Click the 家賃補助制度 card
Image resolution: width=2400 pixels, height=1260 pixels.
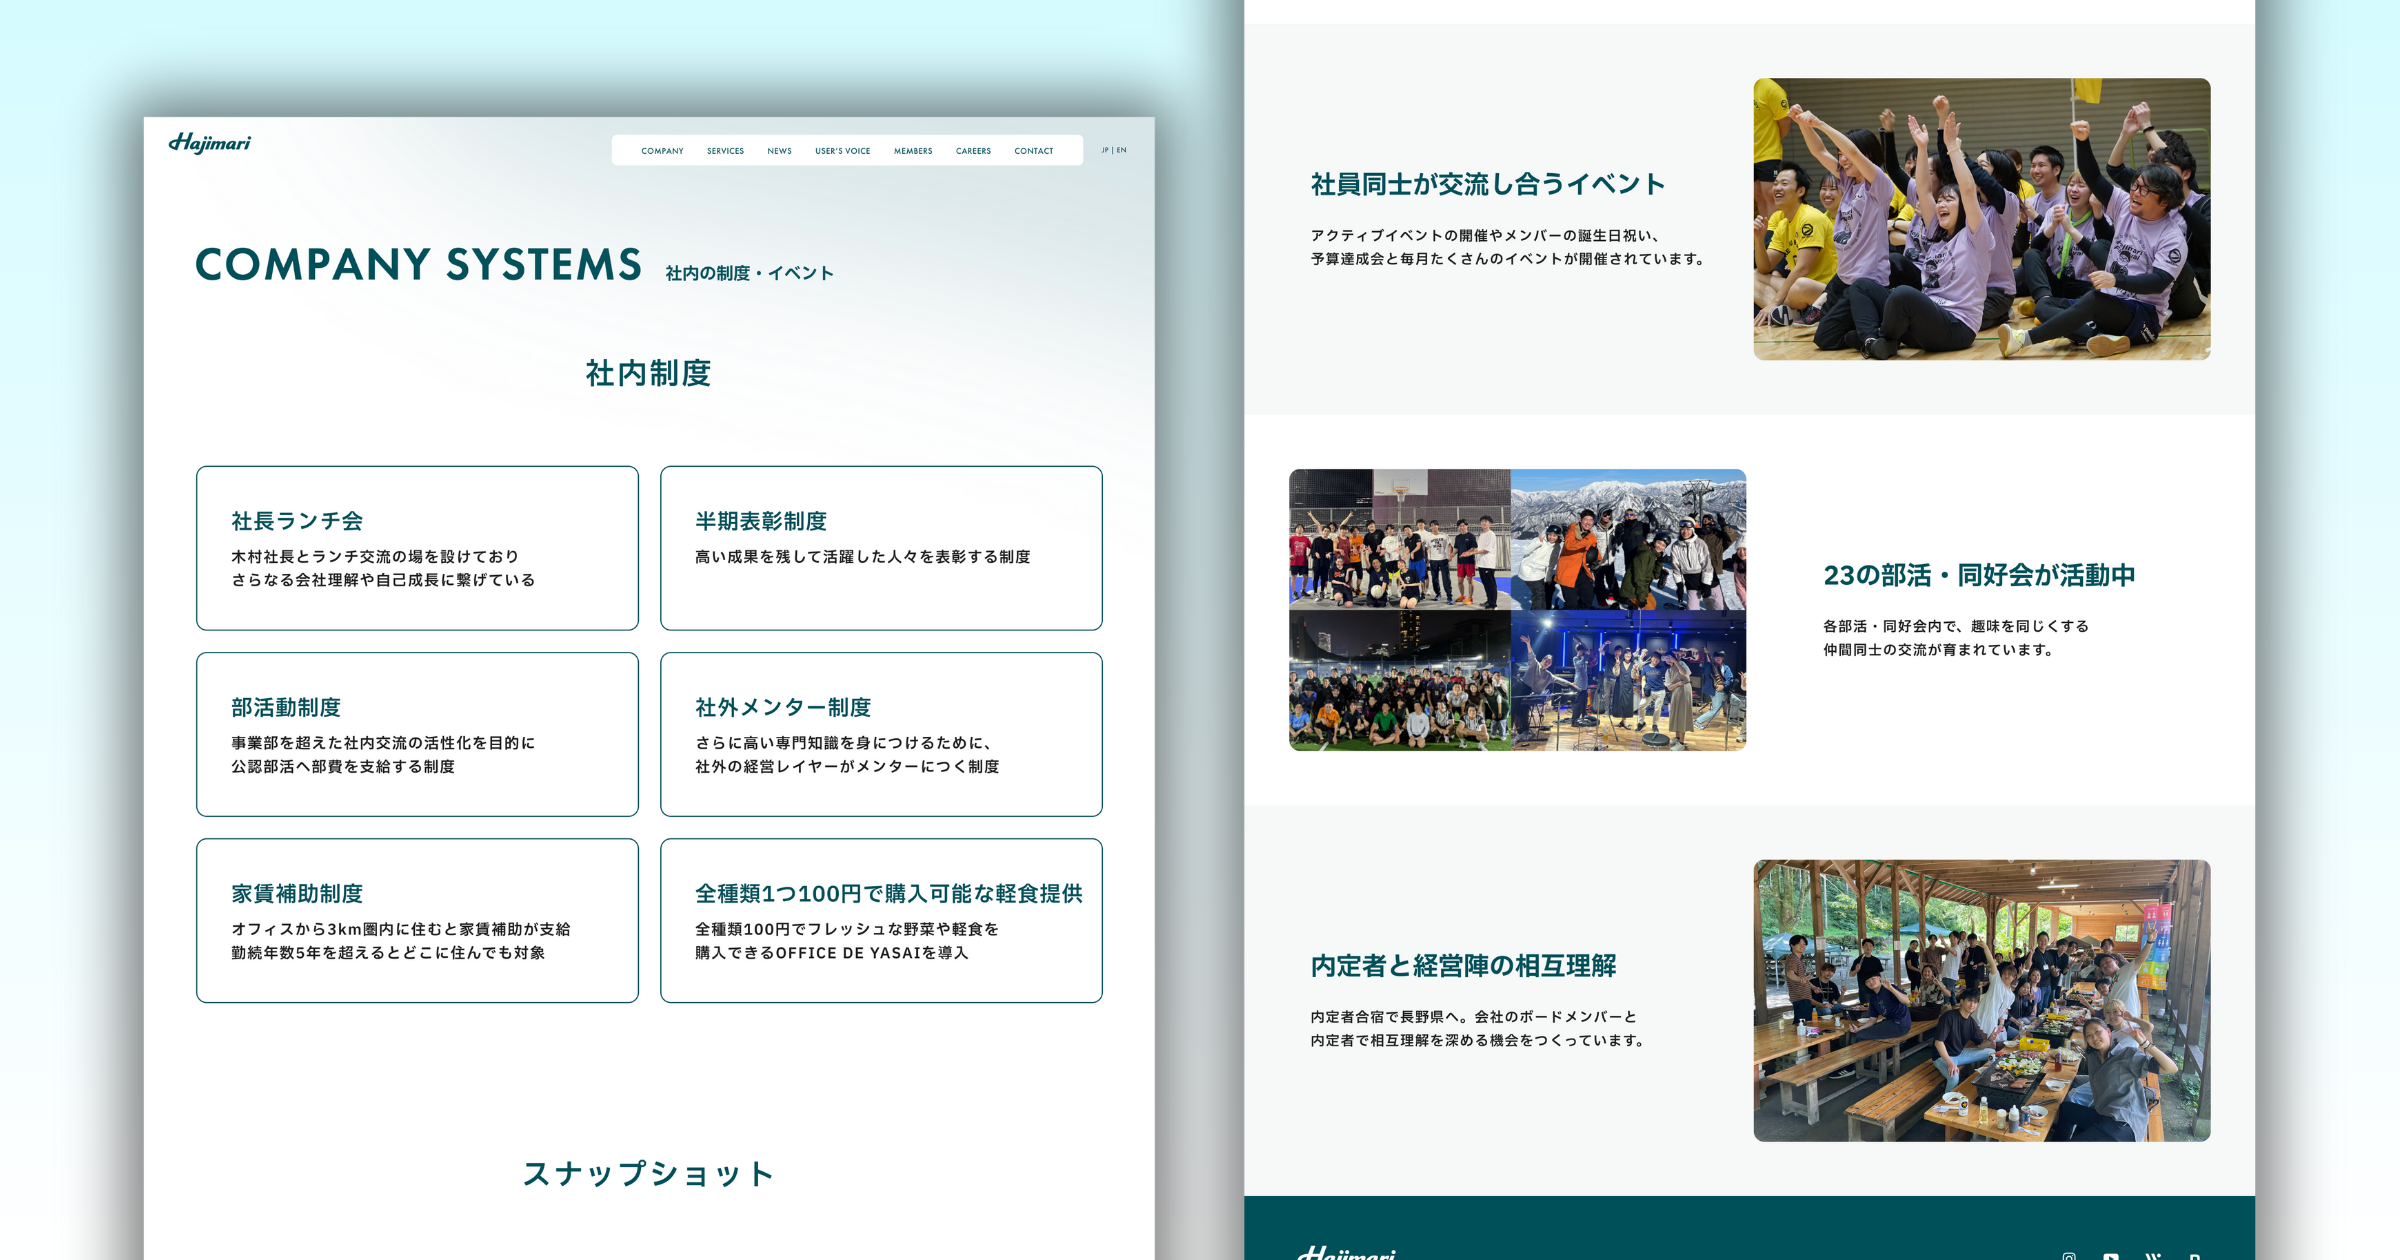pyautogui.click(x=417, y=920)
